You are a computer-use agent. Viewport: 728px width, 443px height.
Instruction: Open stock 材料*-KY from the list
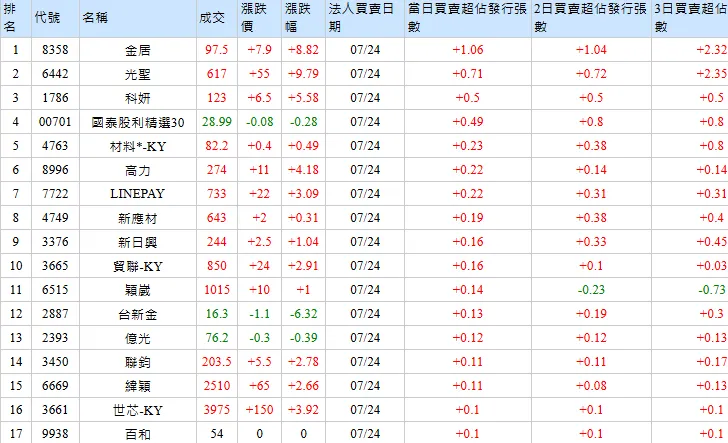click(138, 146)
